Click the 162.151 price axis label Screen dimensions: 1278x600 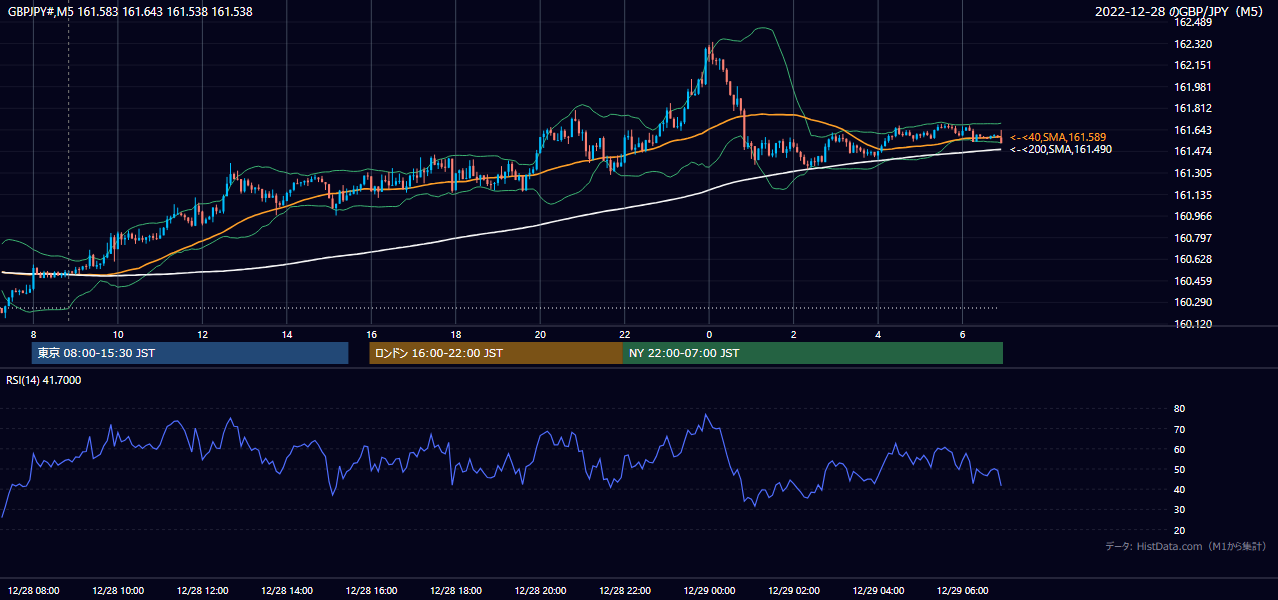pos(1193,65)
